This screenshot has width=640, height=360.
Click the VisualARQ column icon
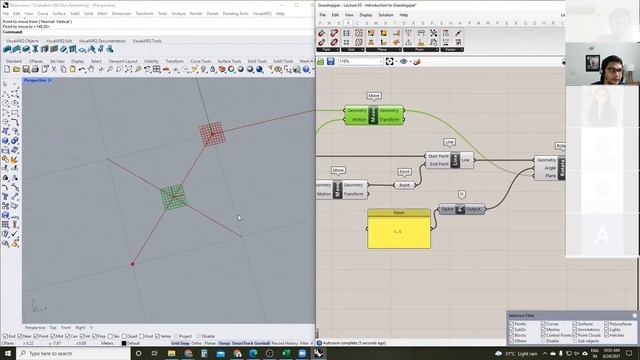(x=35, y=49)
